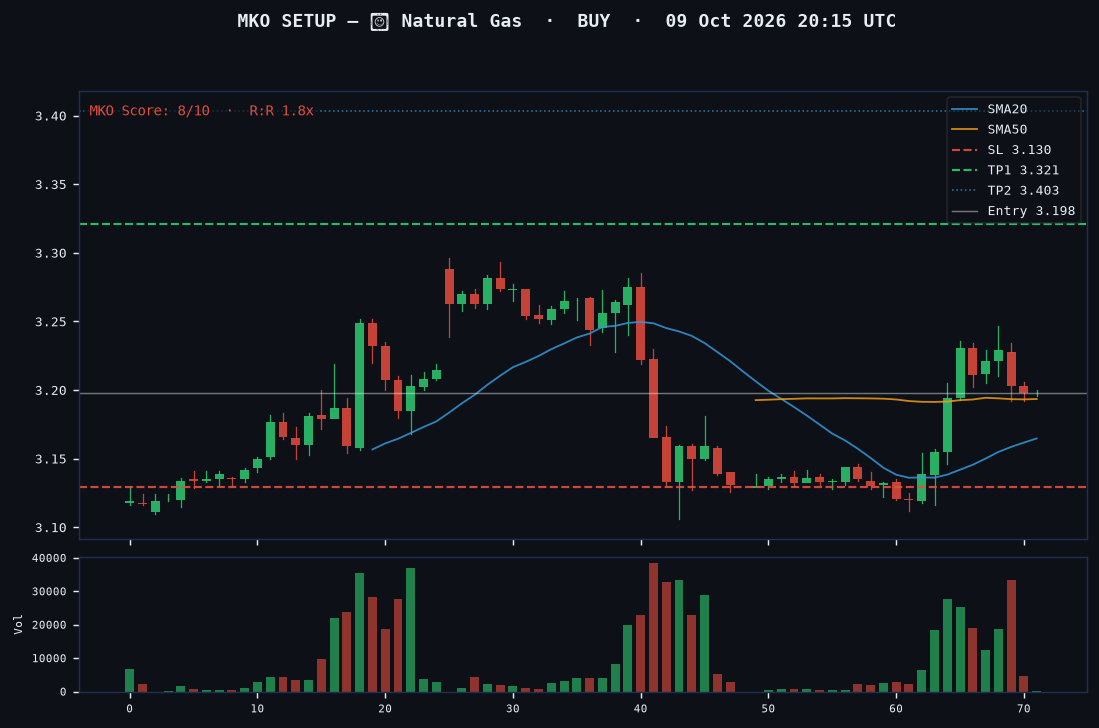Click the tallest red volume bar
The width and height of the screenshot is (1099, 728).
click(653, 628)
